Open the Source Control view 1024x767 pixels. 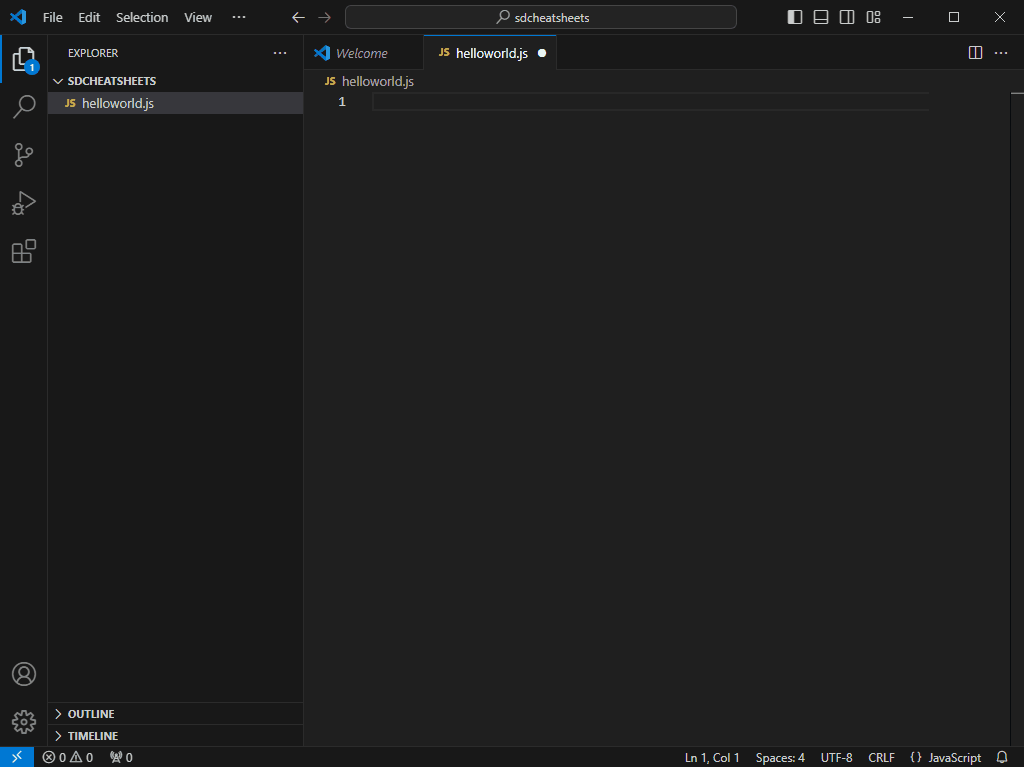24,155
